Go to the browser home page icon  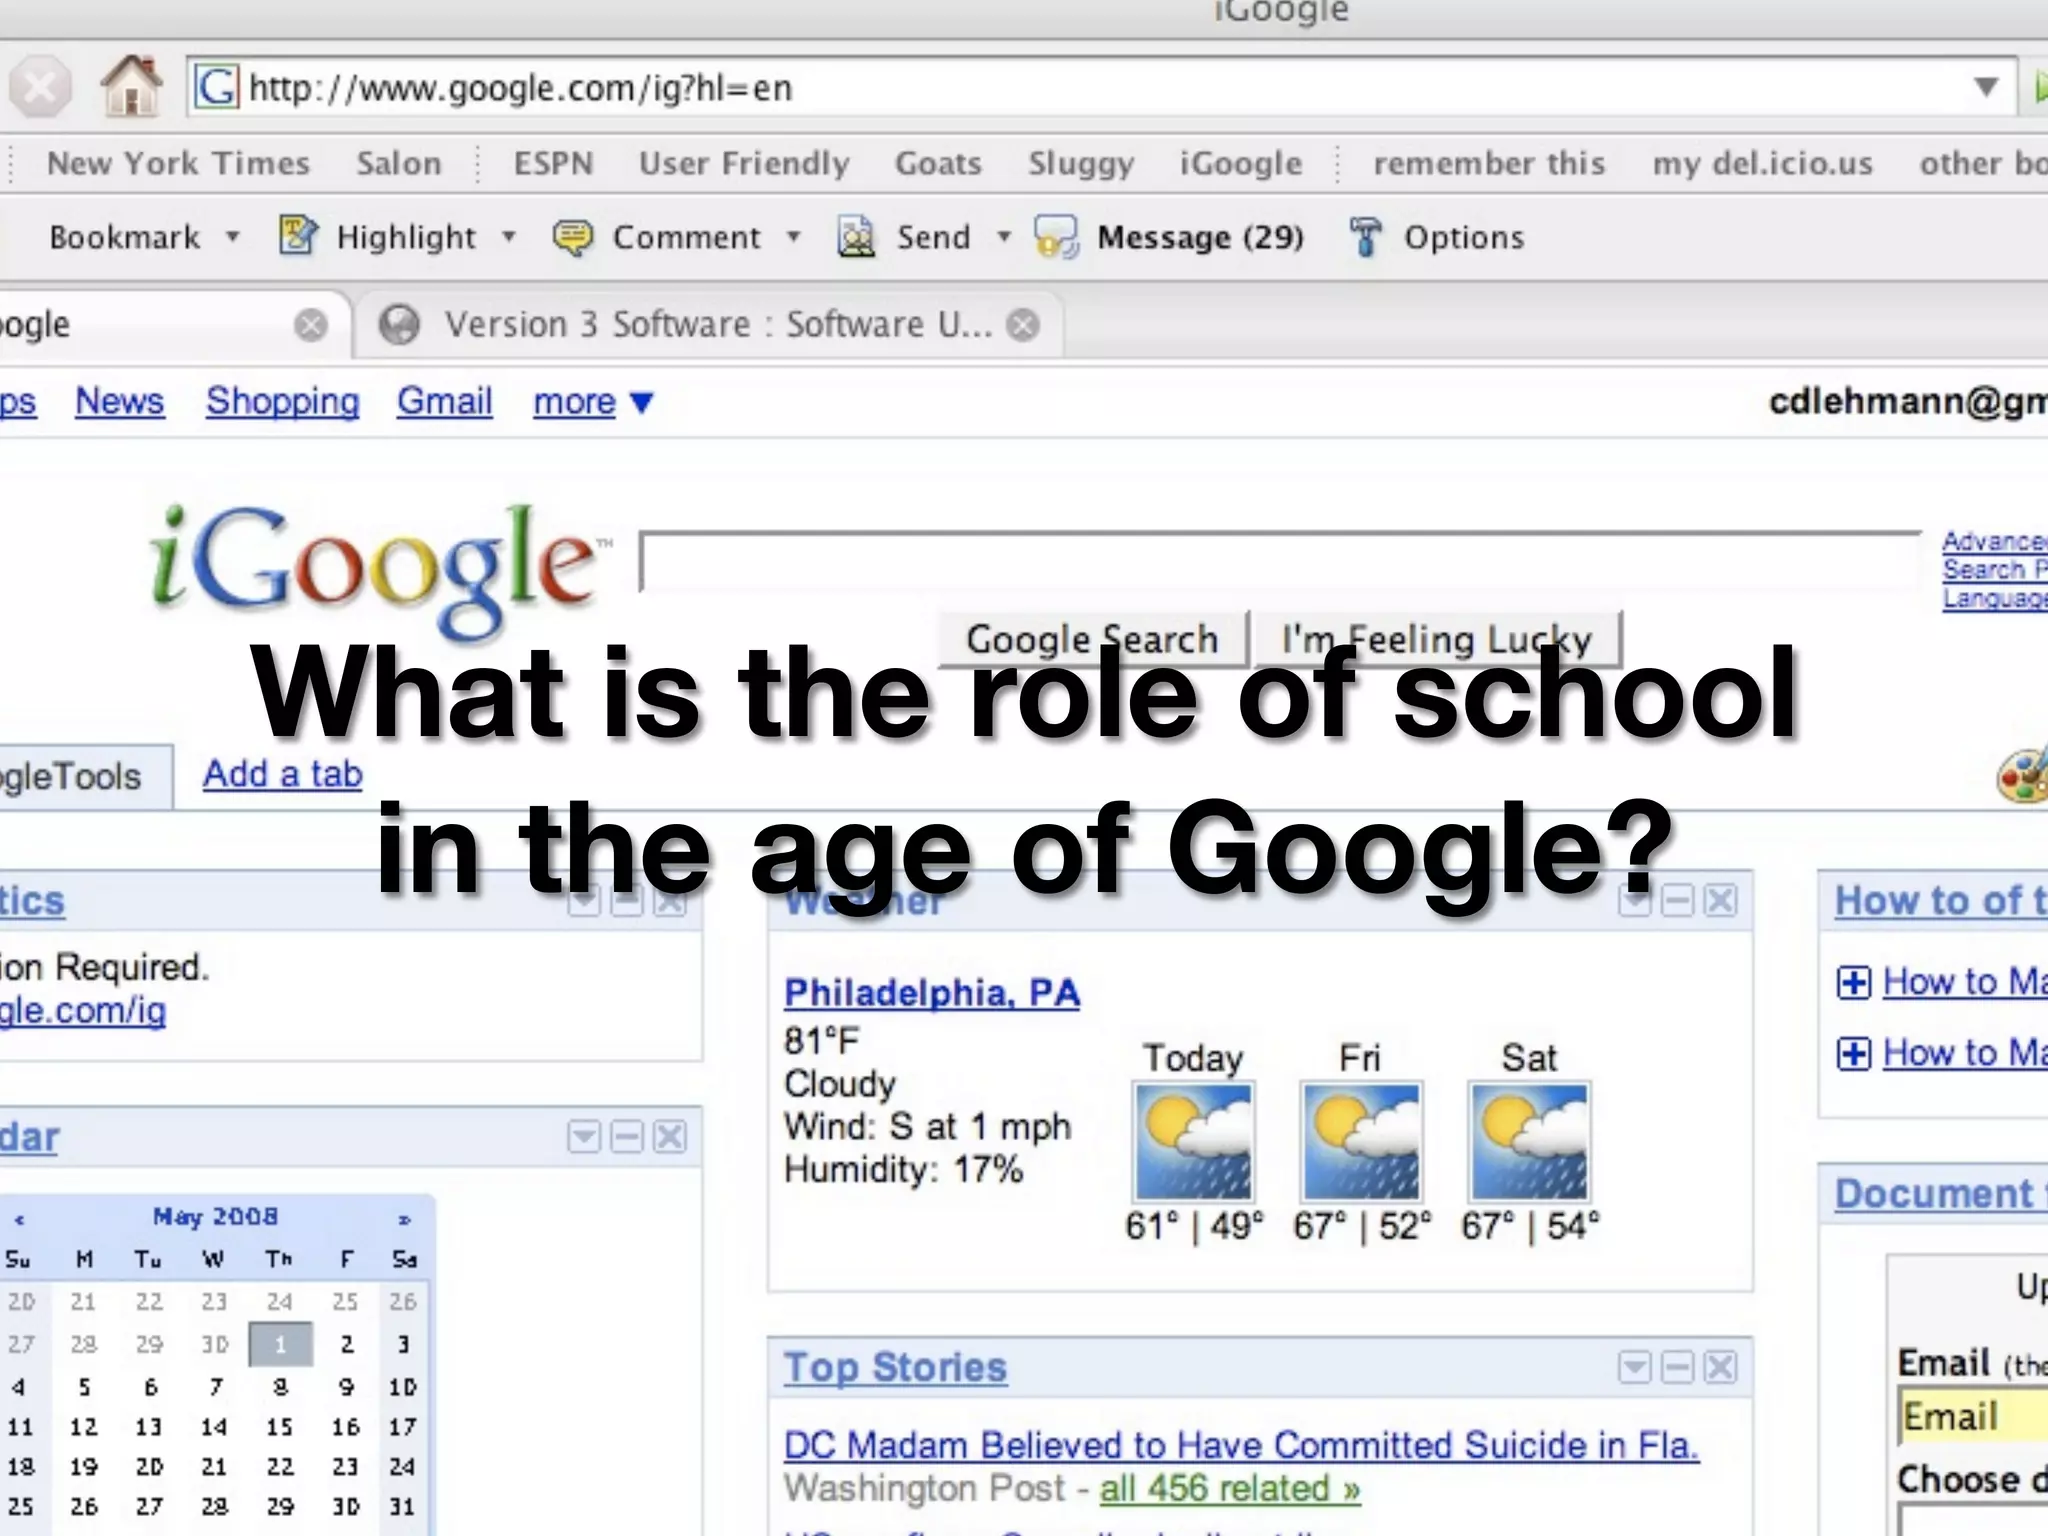[132, 86]
